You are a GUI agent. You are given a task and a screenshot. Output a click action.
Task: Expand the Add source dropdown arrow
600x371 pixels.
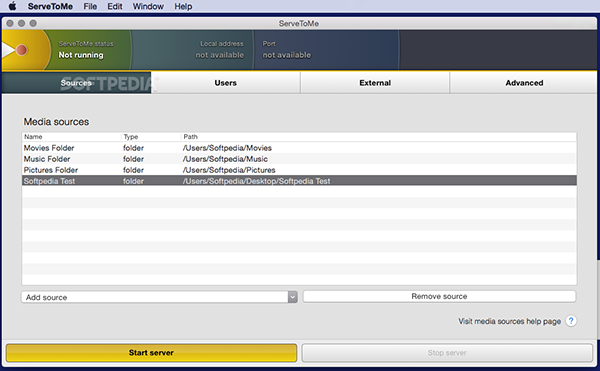coord(293,297)
